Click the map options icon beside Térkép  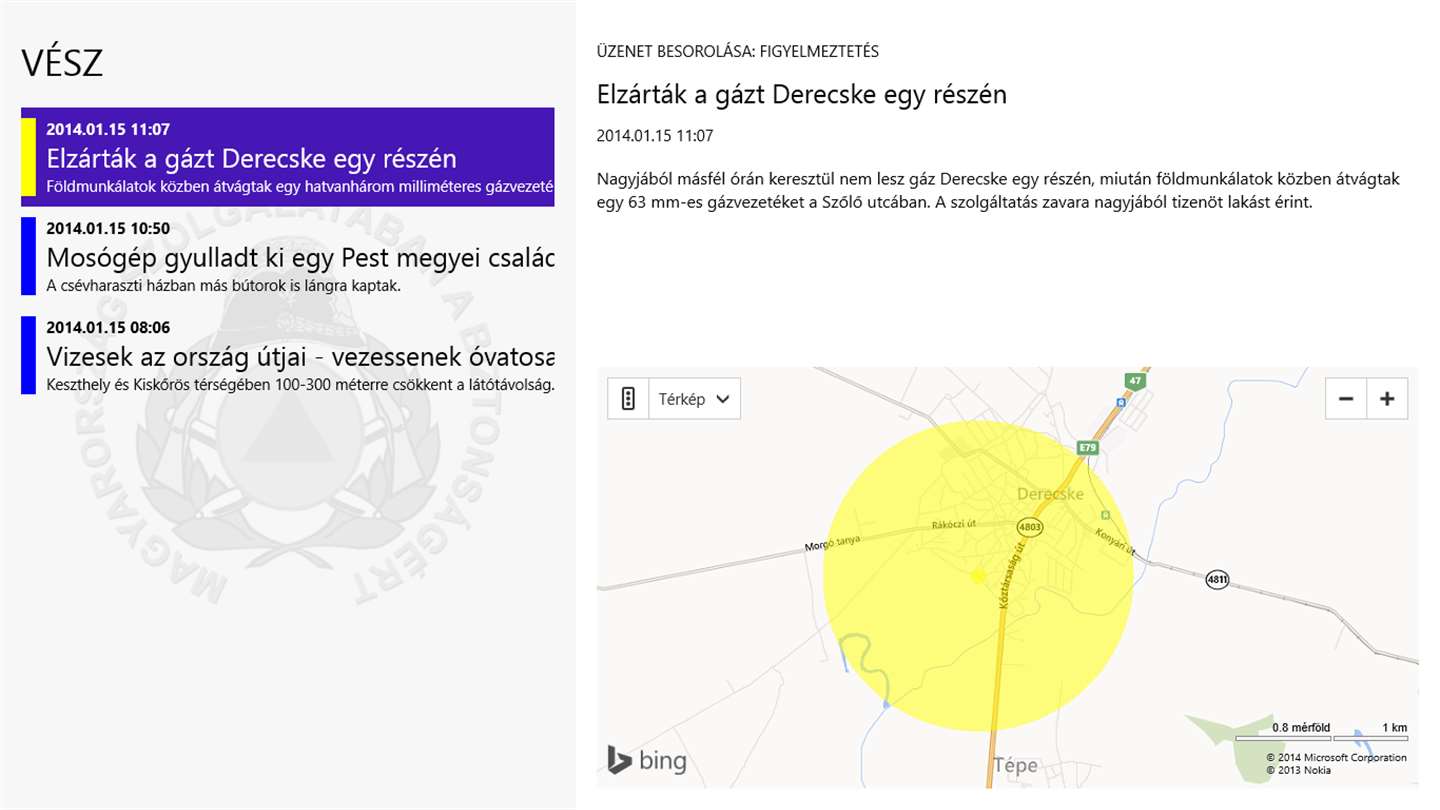(628, 399)
